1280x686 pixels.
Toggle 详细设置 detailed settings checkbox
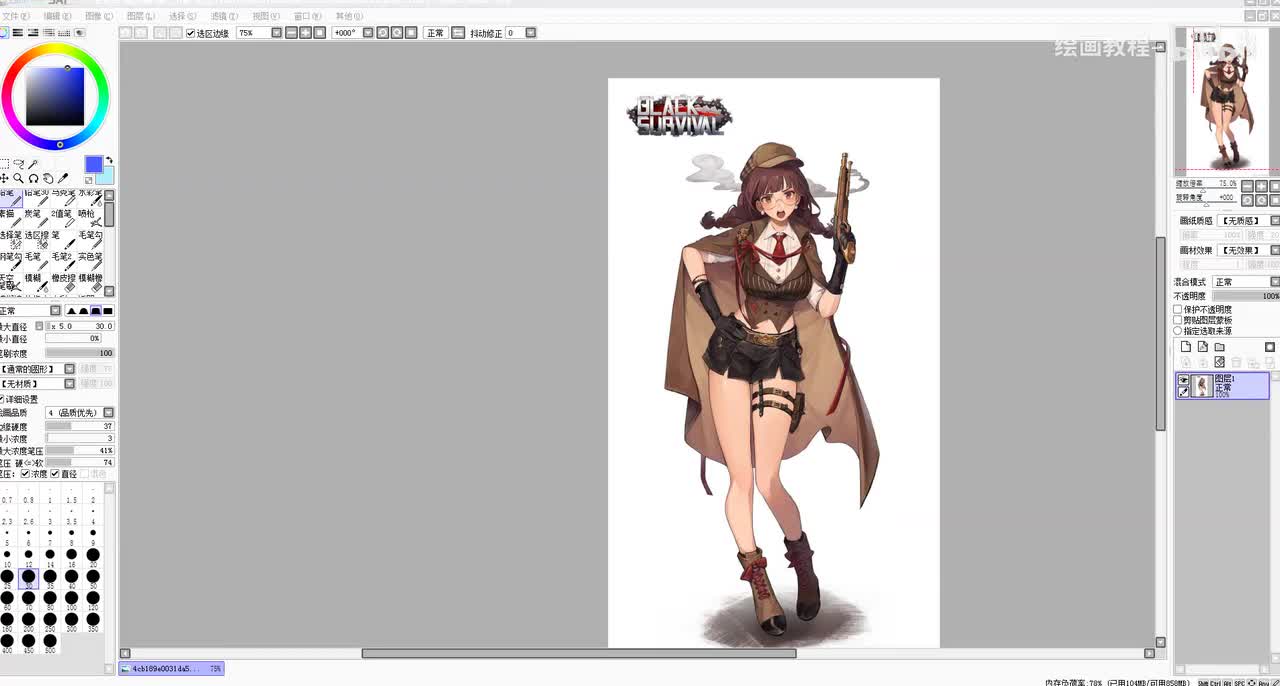(2, 399)
